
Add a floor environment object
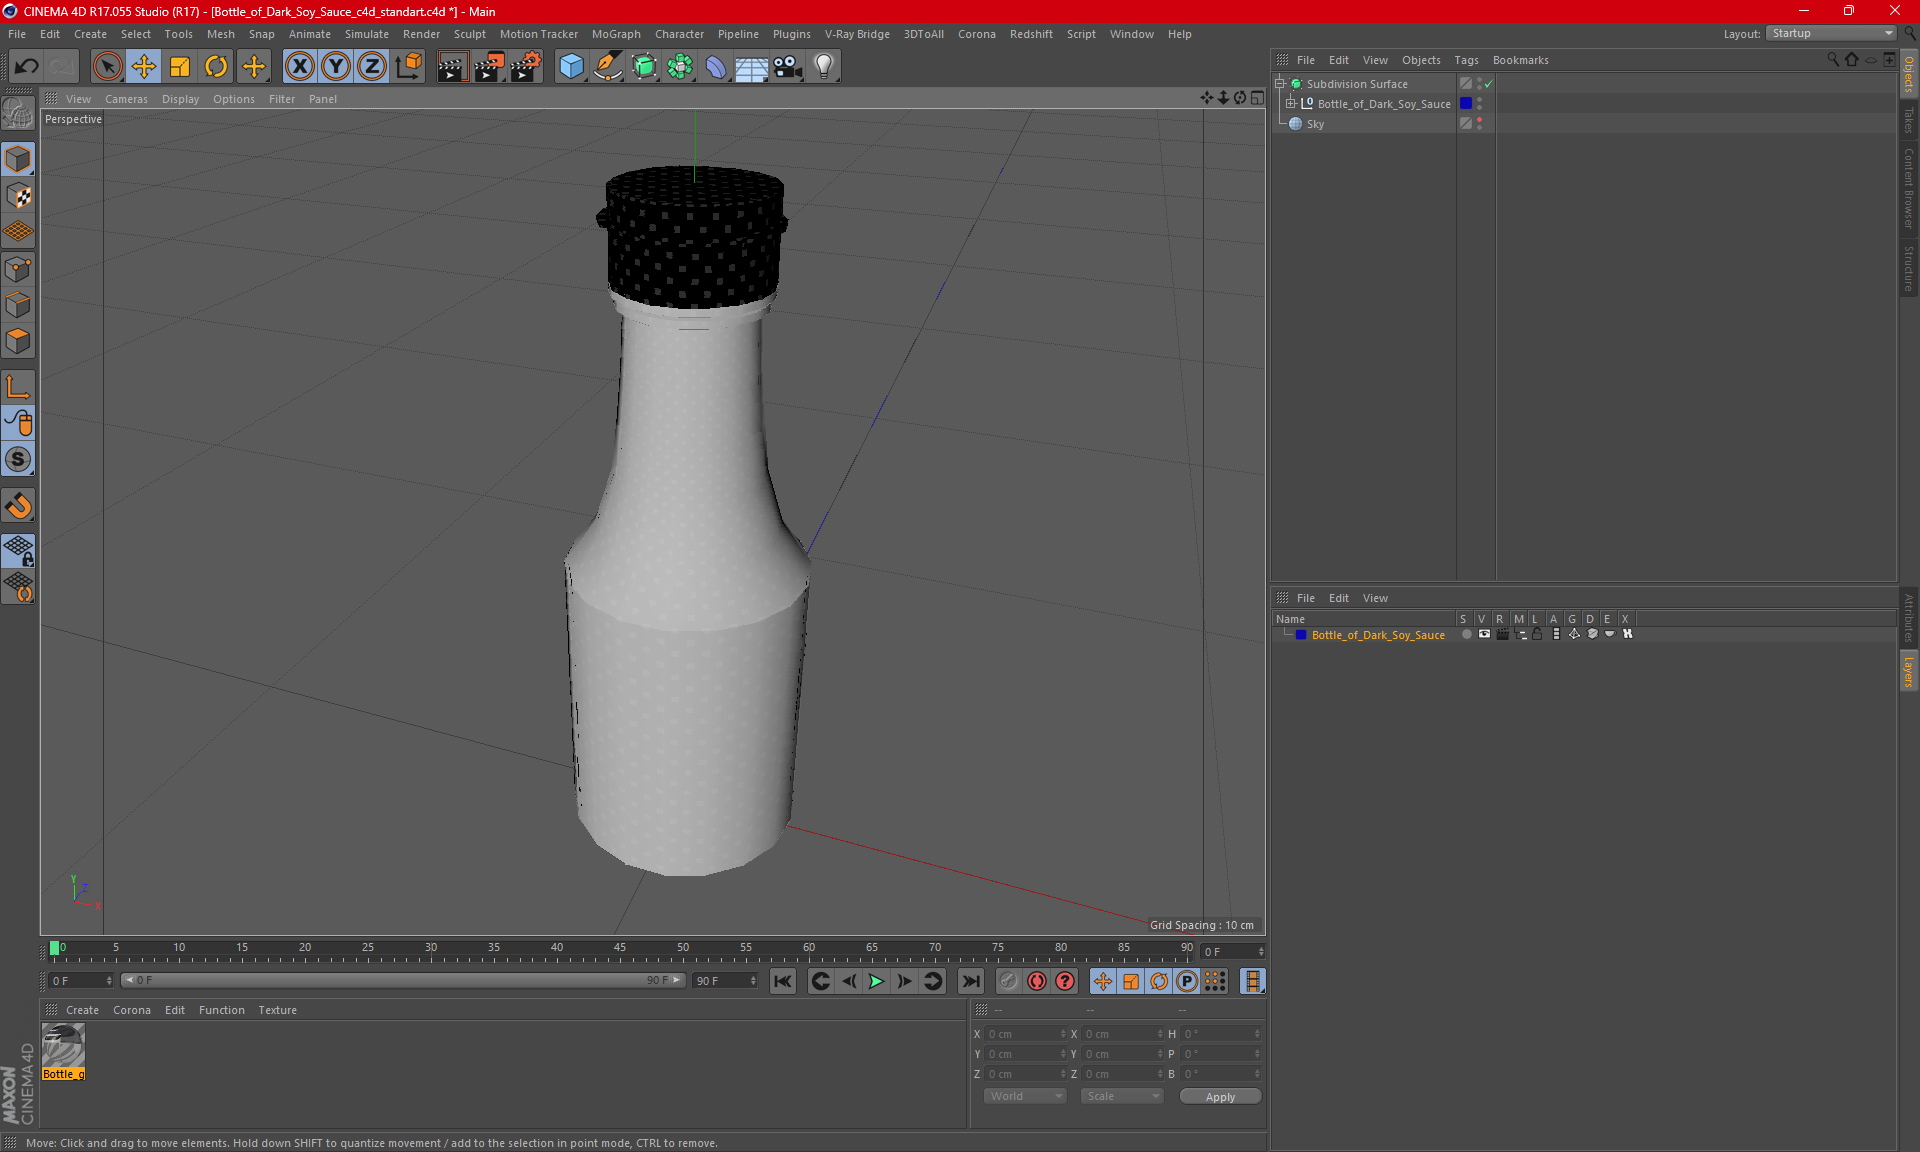(x=752, y=66)
